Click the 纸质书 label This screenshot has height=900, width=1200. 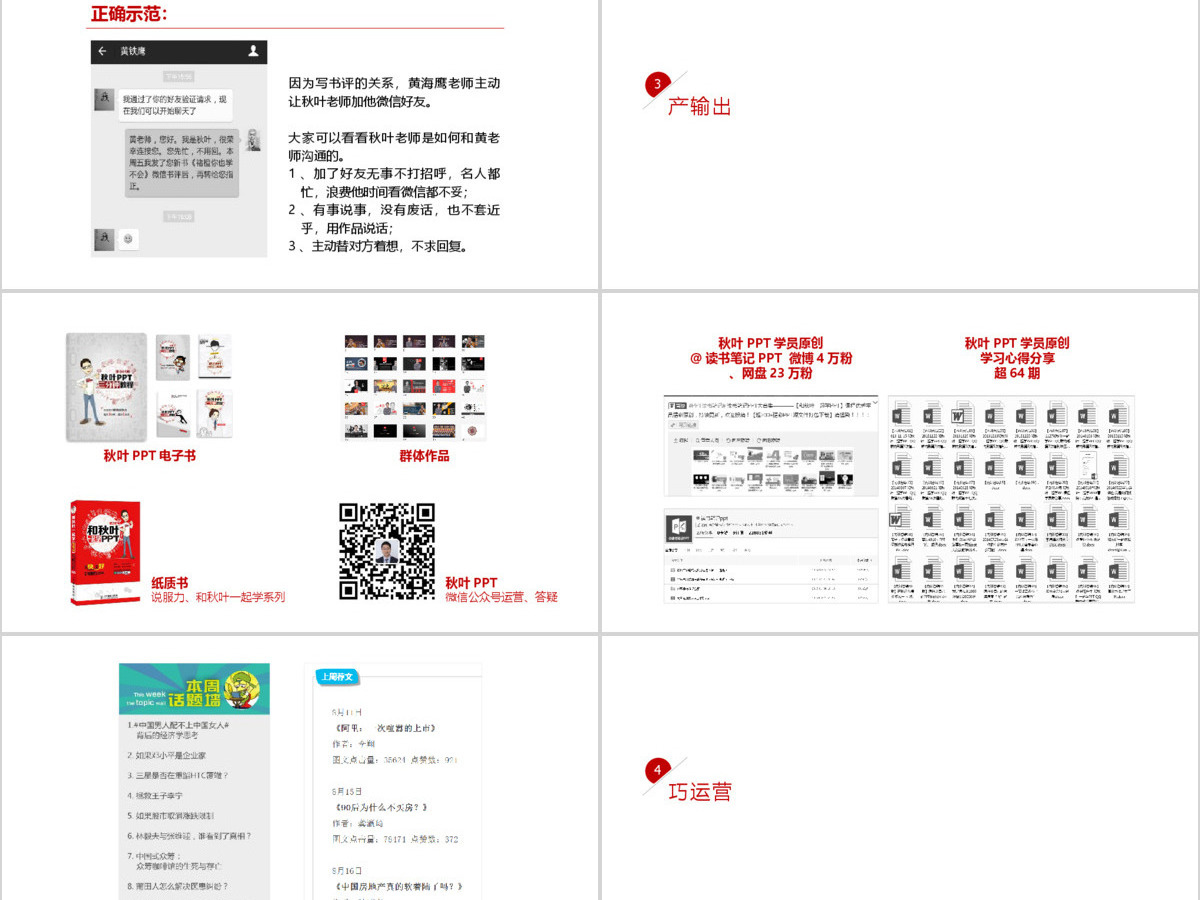point(169,583)
